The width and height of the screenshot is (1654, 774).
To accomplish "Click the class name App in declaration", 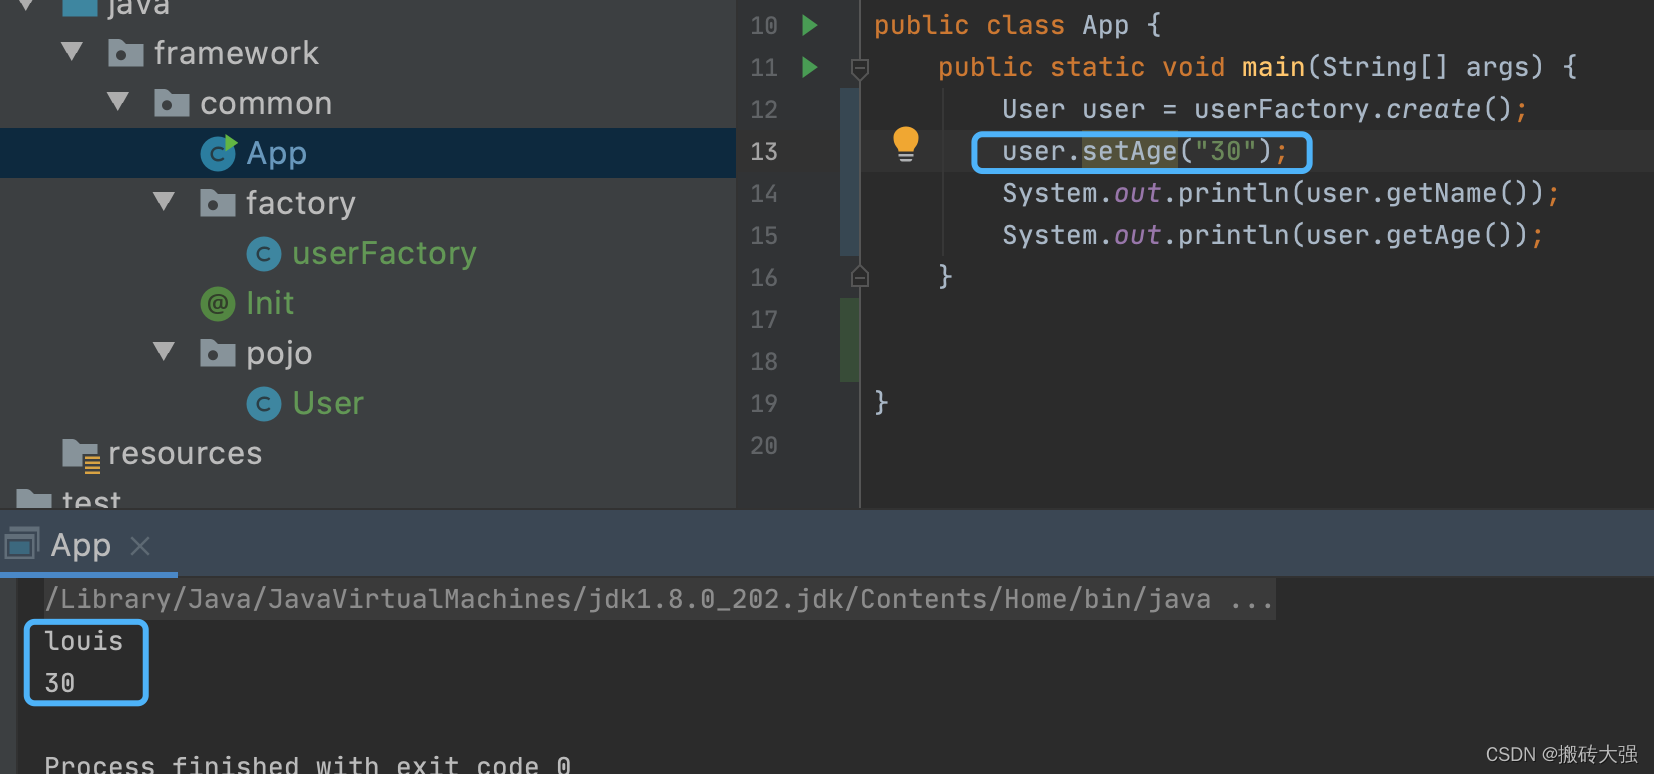I will coord(1106,26).
